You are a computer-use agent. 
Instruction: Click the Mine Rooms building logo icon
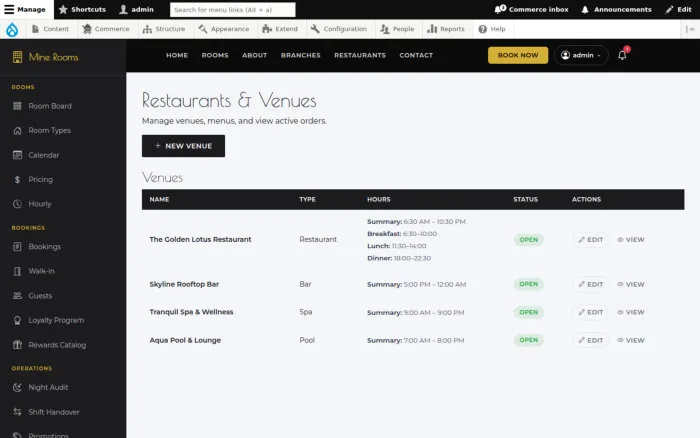17,57
